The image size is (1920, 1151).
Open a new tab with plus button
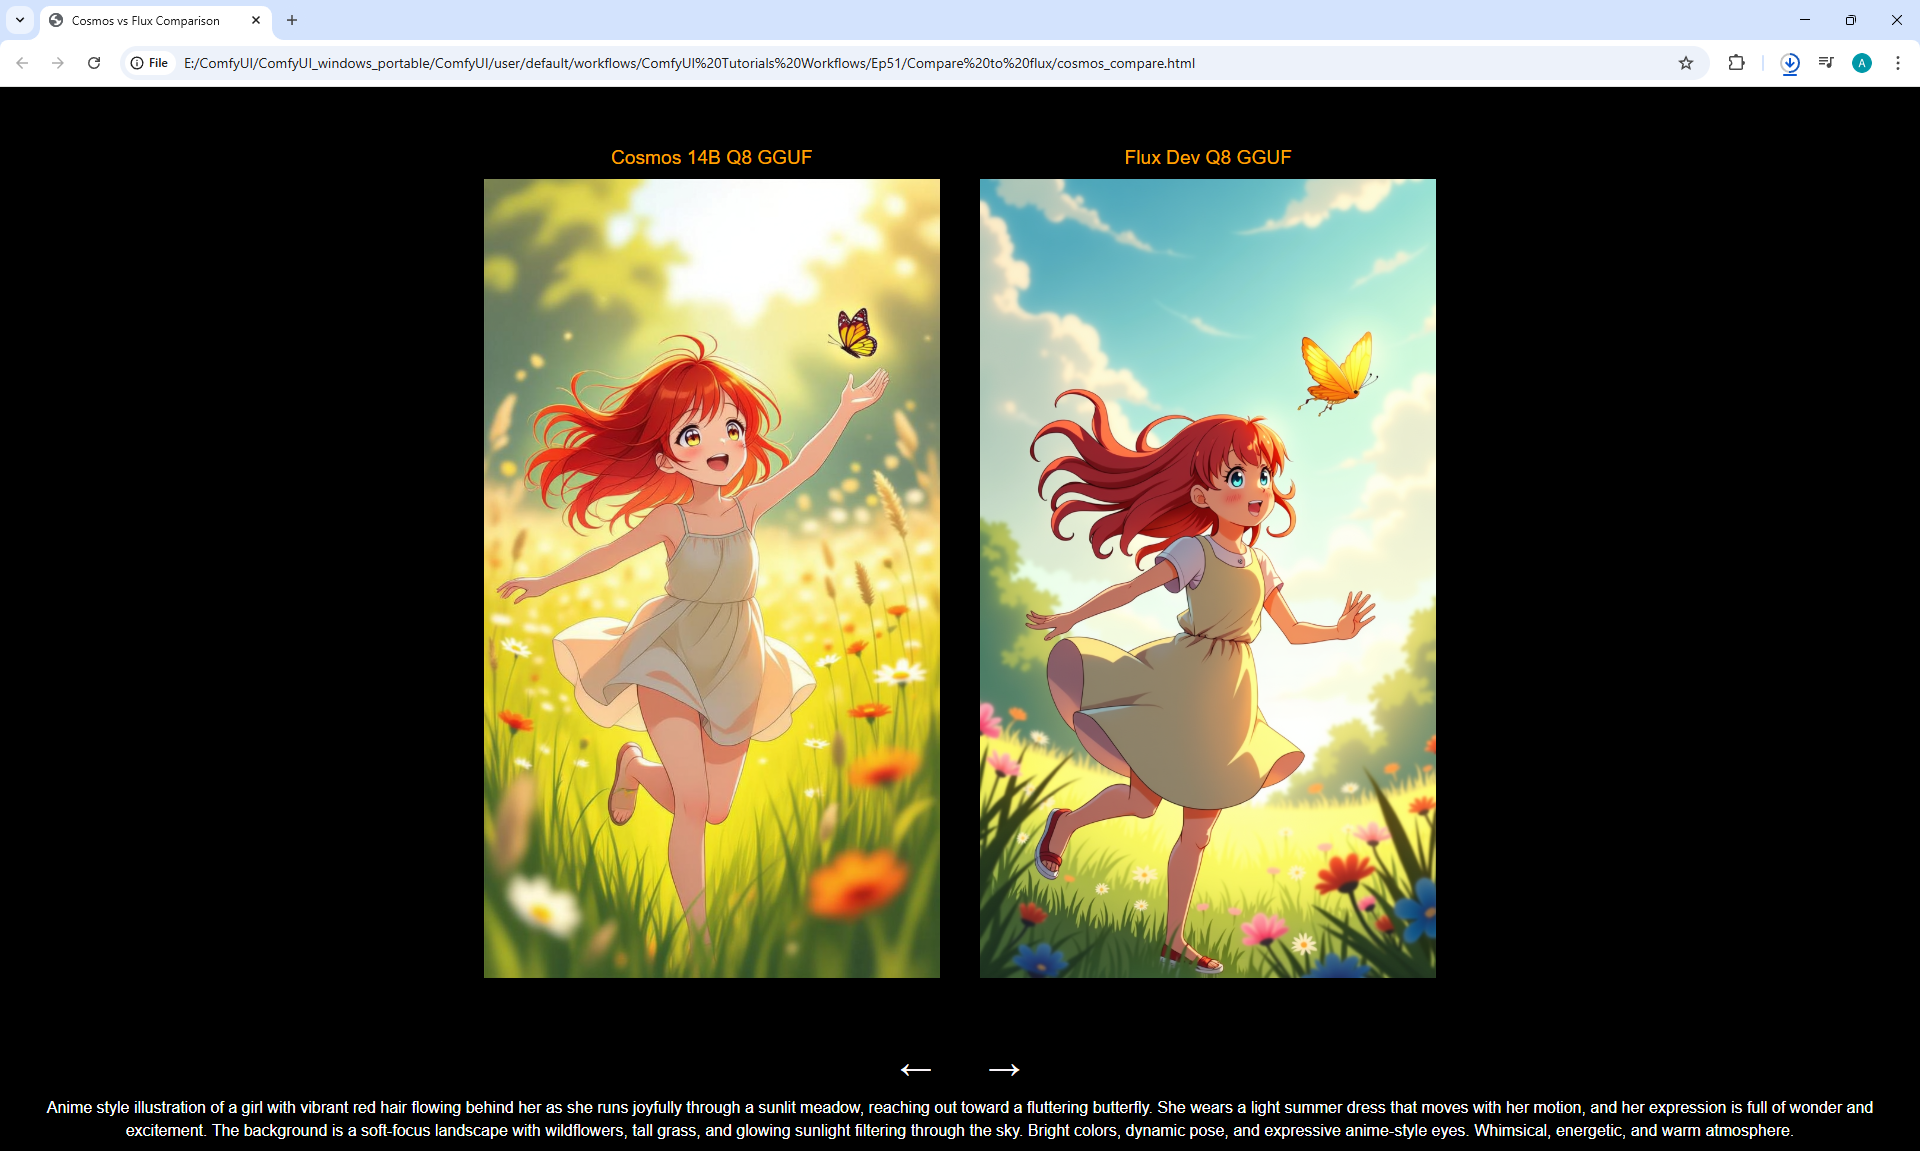(x=292, y=20)
